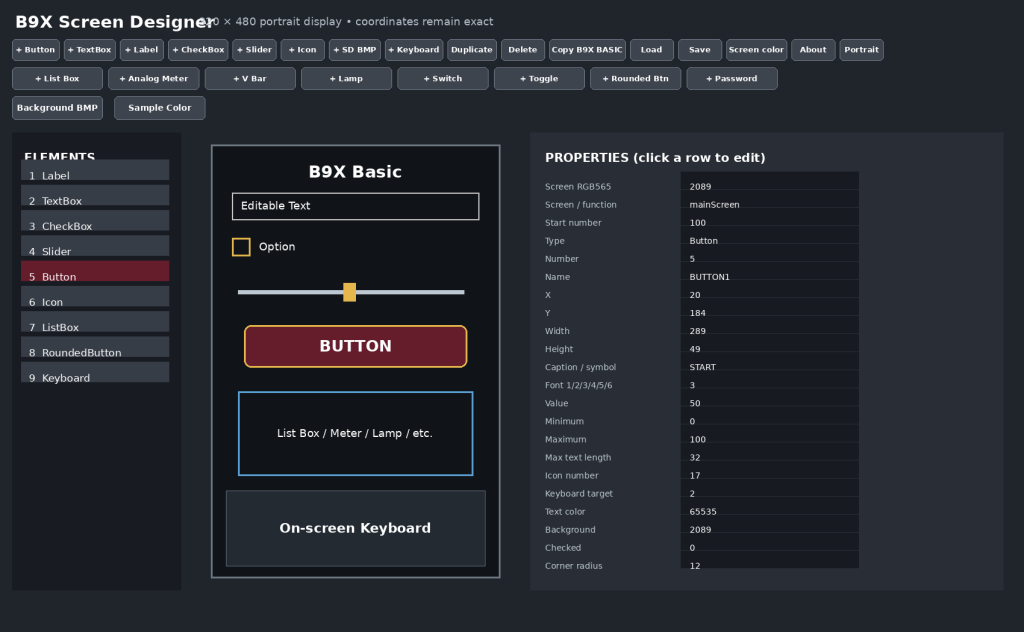Delete the selected element
This screenshot has height=632, width=1024.
click(522, 50)
